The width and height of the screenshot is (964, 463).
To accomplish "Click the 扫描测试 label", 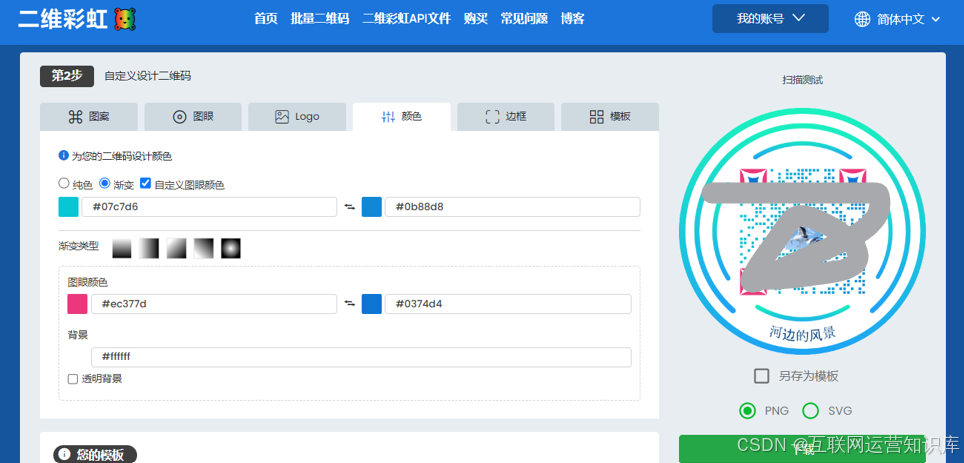I will (802, 80).
